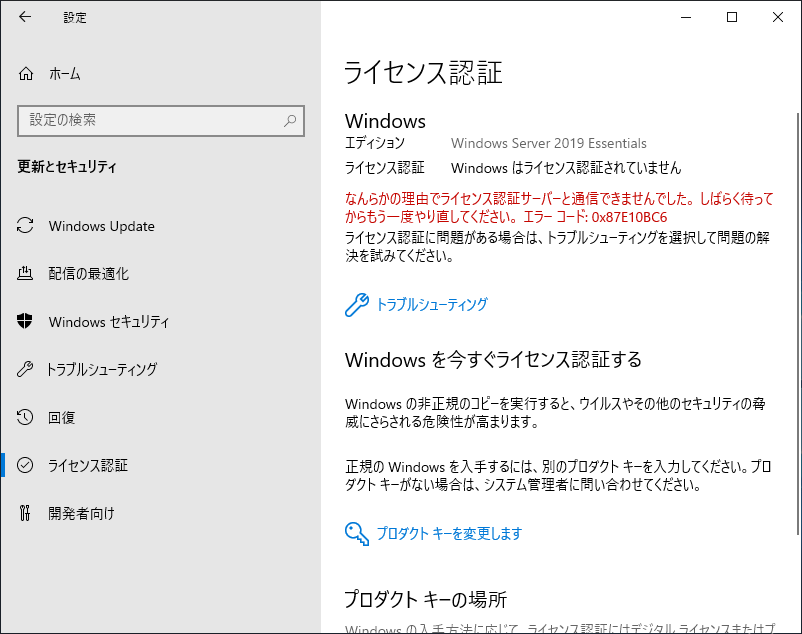Click the red error code text 0x87E10BC6
This screenshot has height=634, width=802.
click(x=629, y=217)
